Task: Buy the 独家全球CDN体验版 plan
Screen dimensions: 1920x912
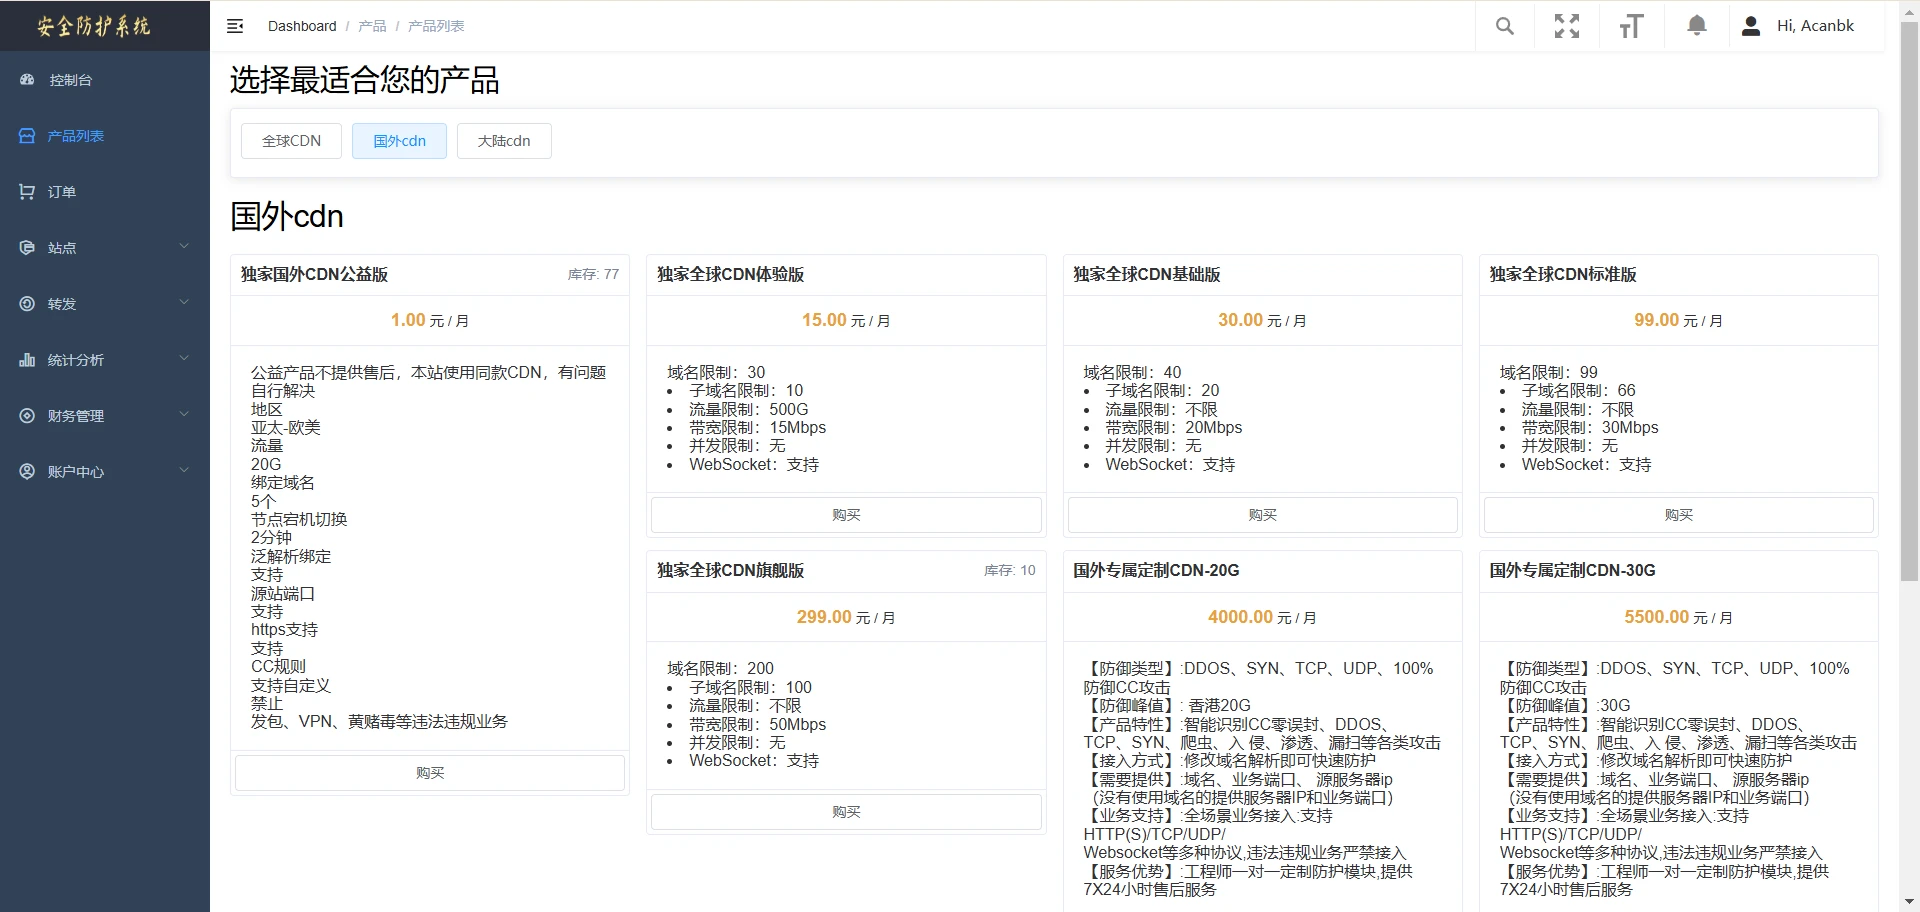Action: coord(846,515)
